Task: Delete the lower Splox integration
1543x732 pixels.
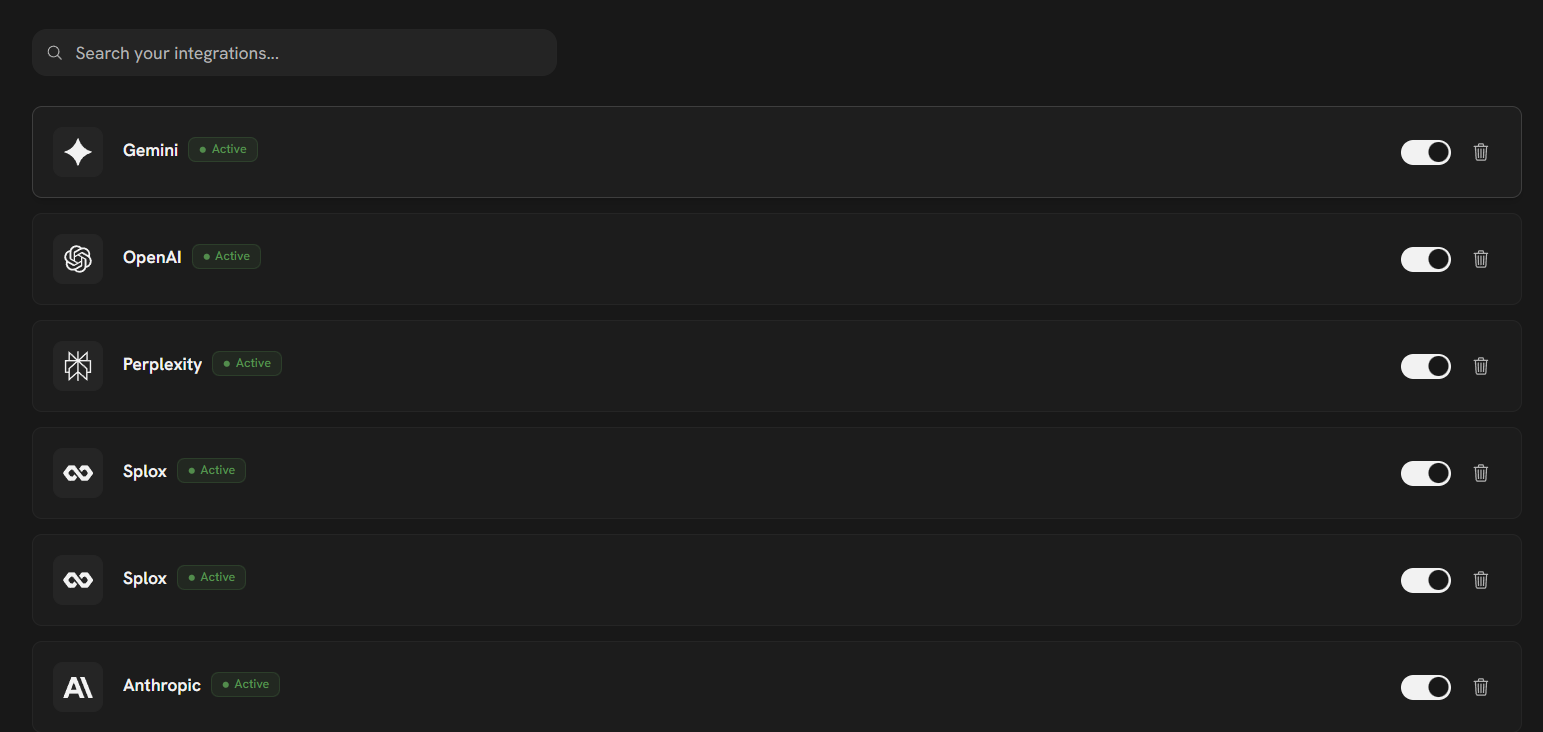Action: [1481, 580]
